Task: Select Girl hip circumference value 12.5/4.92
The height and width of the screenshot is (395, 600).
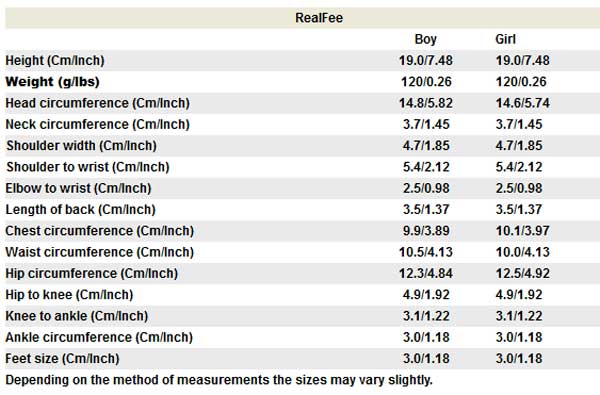Action: [x=523, y=273]
